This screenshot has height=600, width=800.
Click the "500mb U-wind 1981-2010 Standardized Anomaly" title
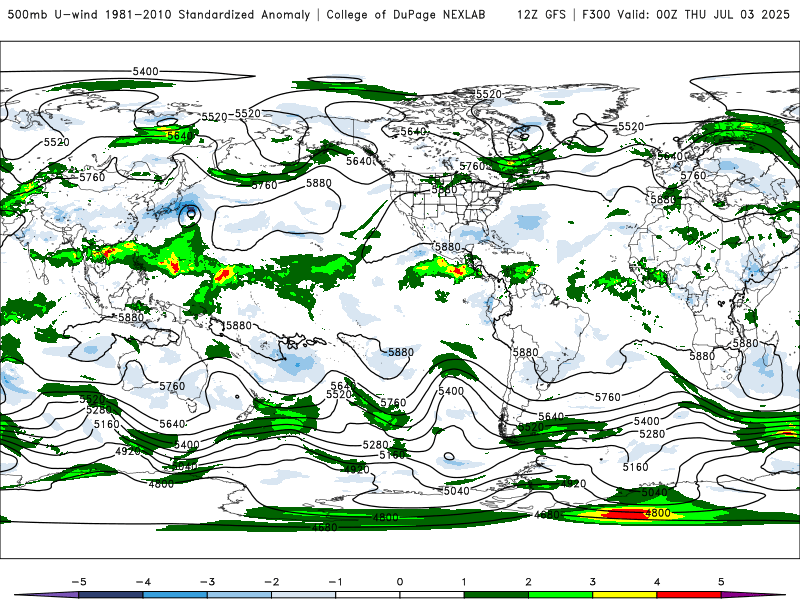pos(159,15)
